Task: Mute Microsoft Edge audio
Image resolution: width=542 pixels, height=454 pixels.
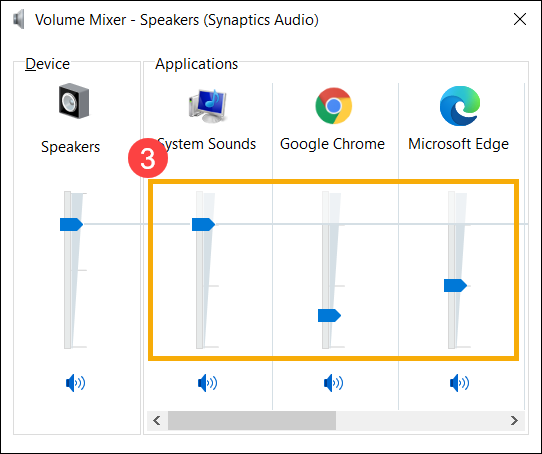Action: (x=459, y=383)
